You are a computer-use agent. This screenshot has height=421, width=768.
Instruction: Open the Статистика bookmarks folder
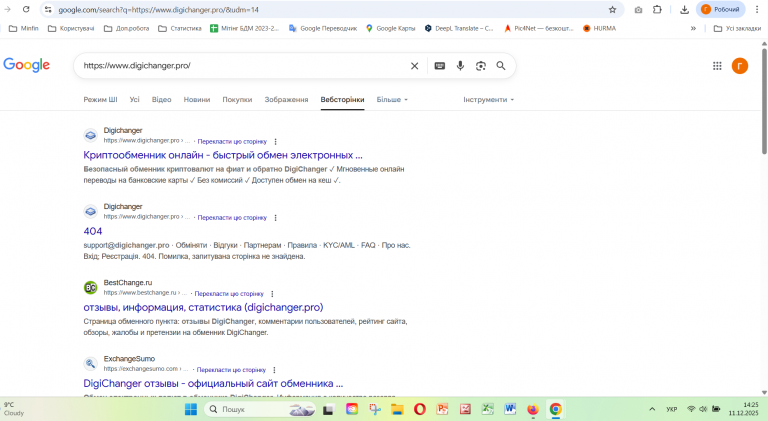(180, 28)
